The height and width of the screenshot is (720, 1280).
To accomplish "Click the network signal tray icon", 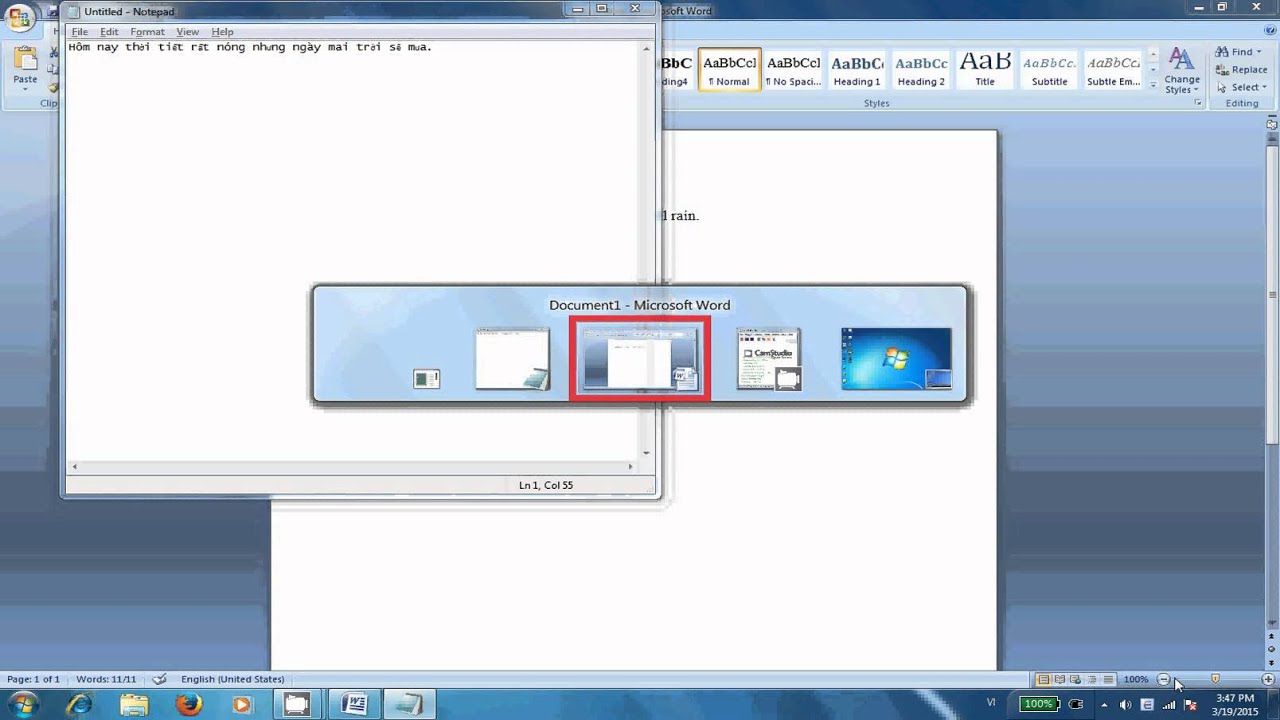I will click(x=1169, y=705).
